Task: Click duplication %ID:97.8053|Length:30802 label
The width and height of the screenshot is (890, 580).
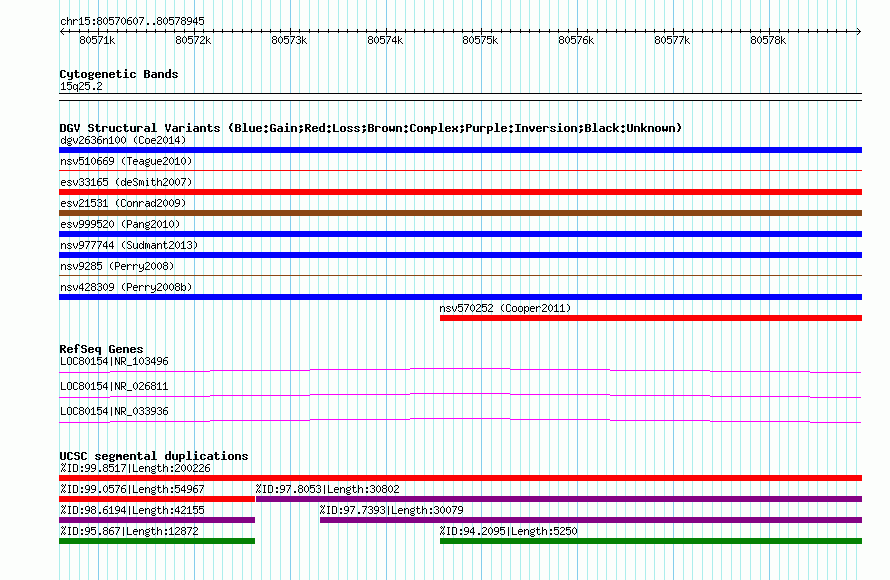Action: tap(328, 489)
